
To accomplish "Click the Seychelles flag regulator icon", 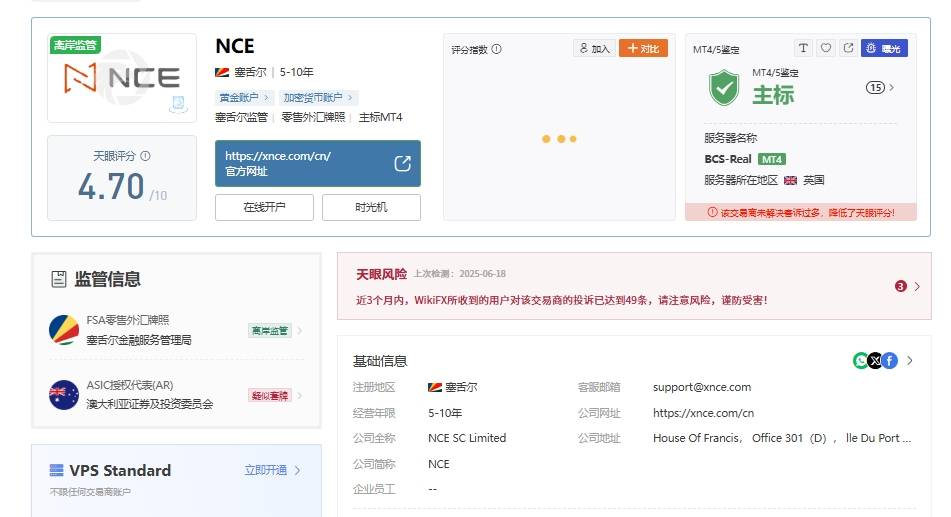I will click(64, 330).
